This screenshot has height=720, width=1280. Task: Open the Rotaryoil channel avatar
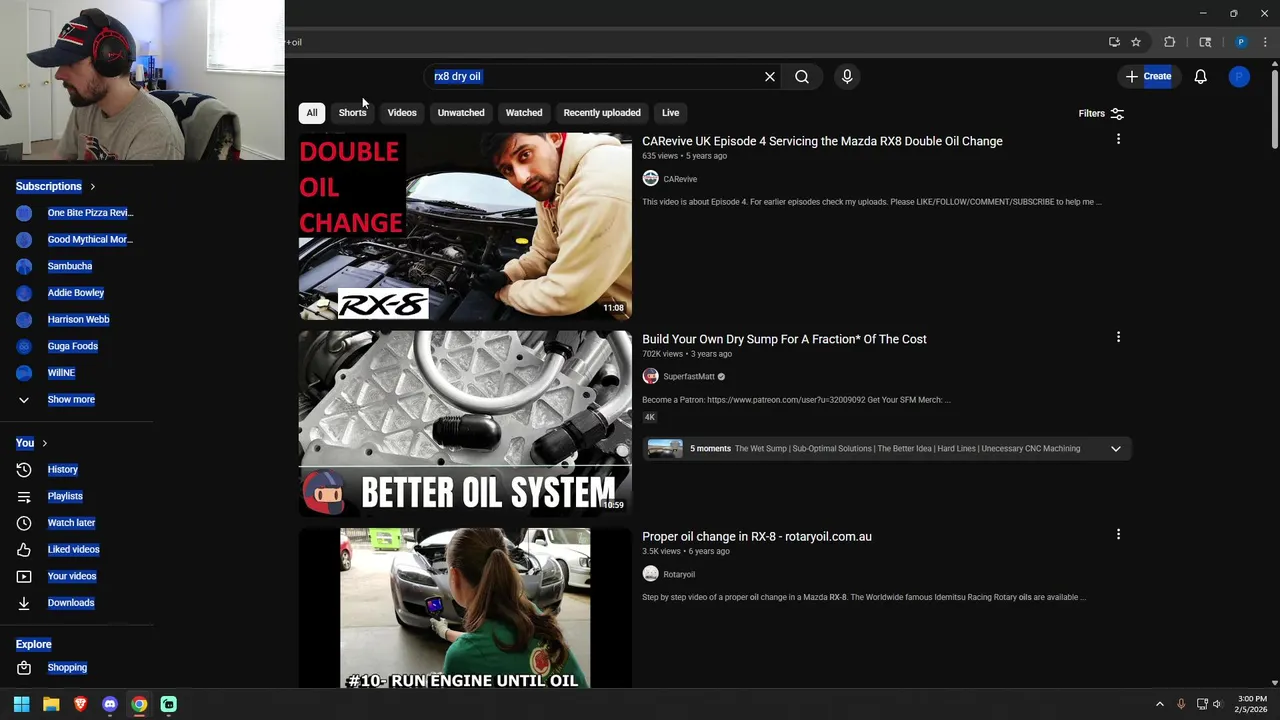tap(650, 573)
